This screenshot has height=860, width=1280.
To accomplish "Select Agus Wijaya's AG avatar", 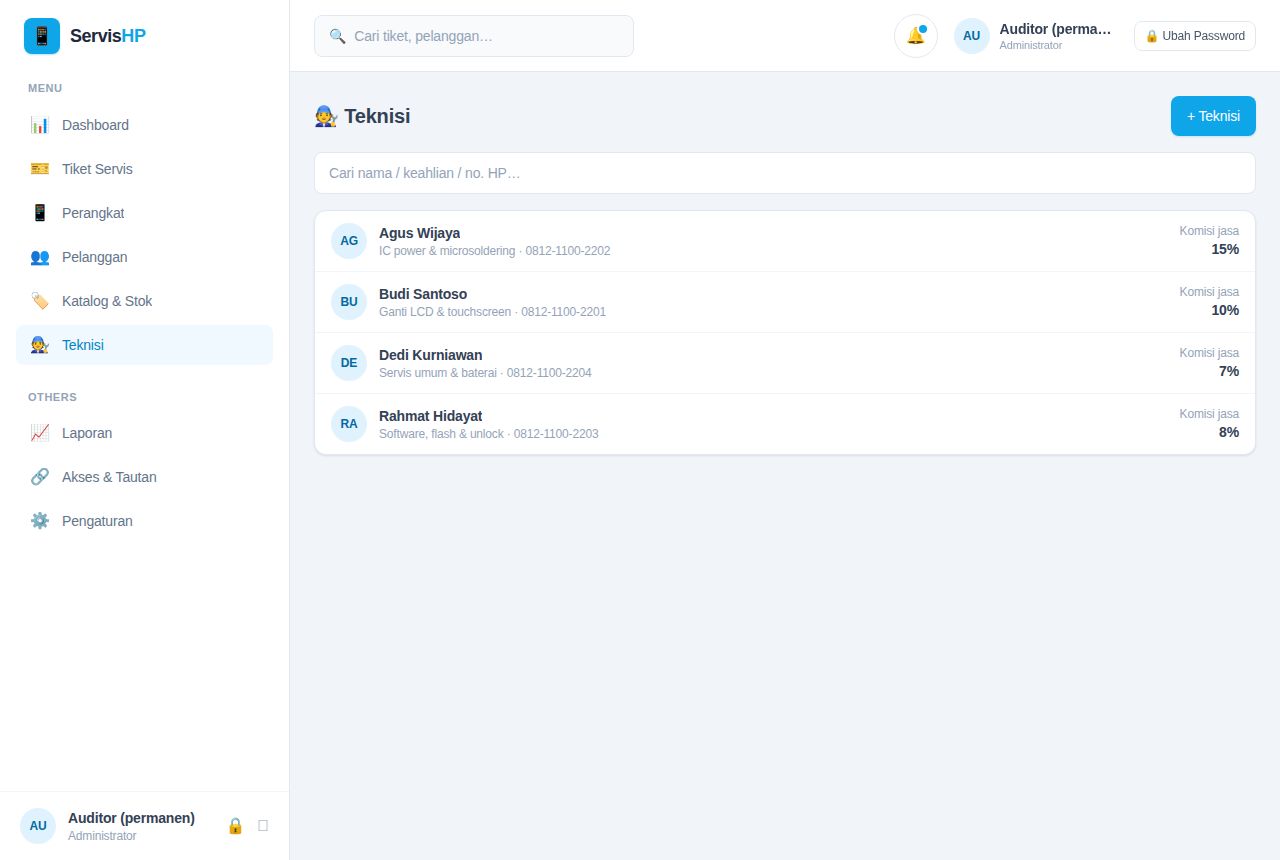I will click(x=349, y=241).
